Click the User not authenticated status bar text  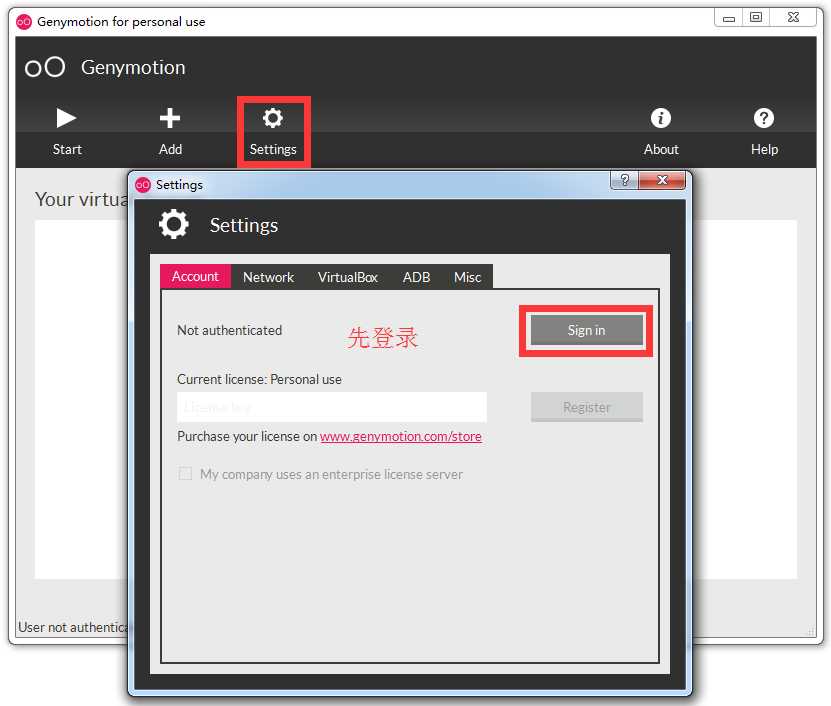[73, 627]
